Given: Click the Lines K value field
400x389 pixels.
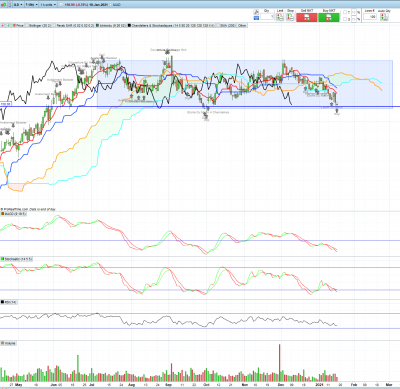Looking at the screenshot, I should (x=370, y=17).
